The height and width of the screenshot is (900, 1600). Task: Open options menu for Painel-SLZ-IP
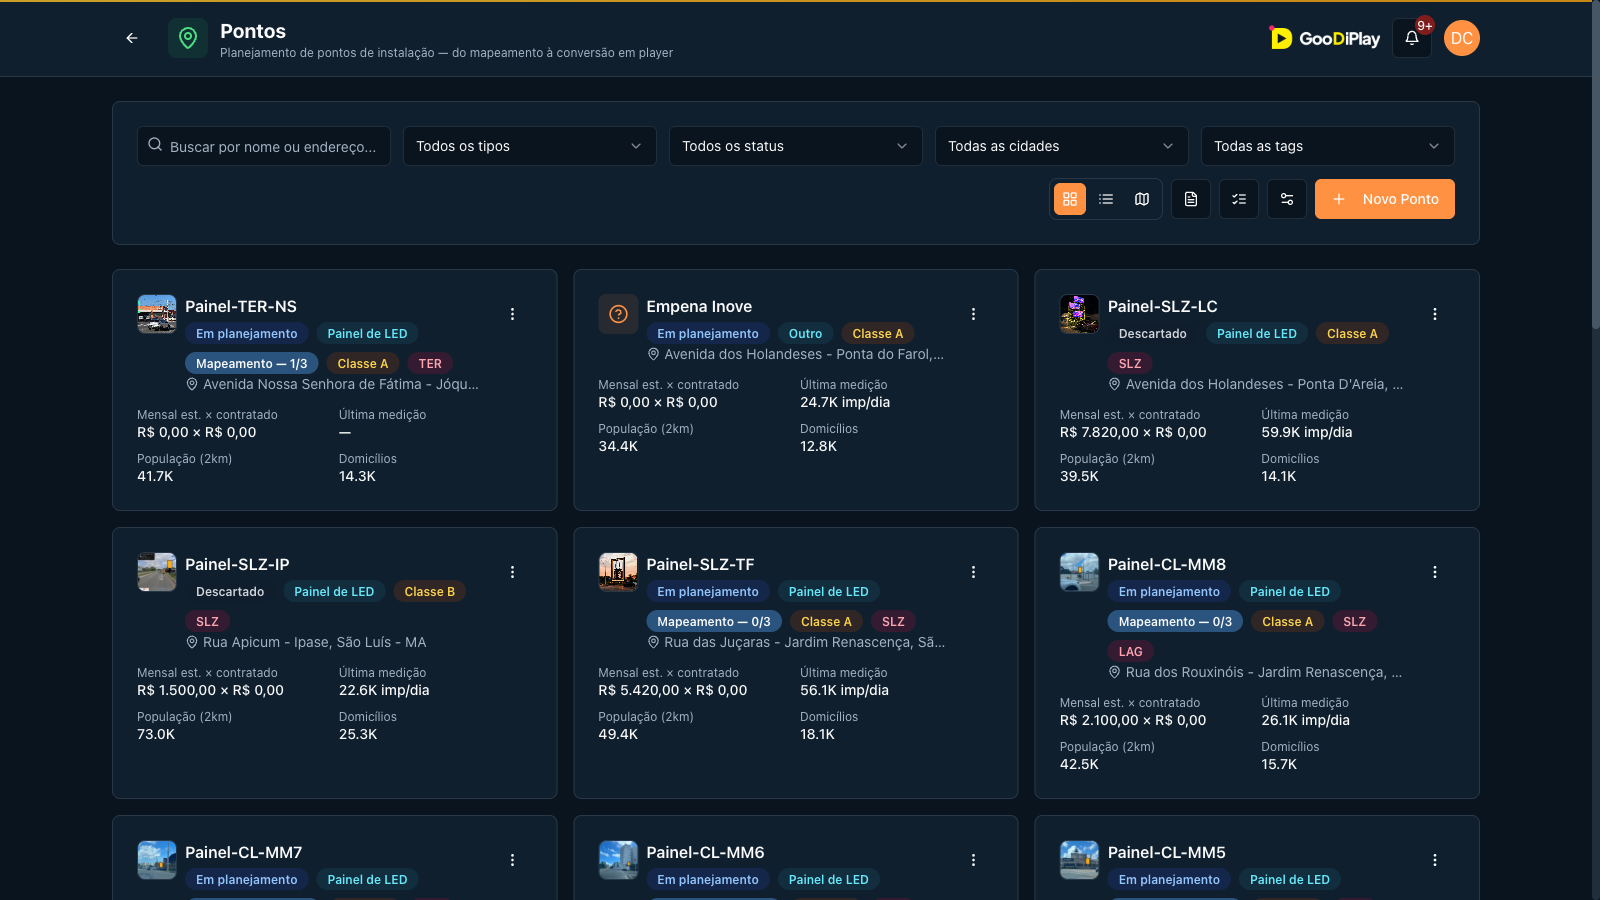point(513,572)
